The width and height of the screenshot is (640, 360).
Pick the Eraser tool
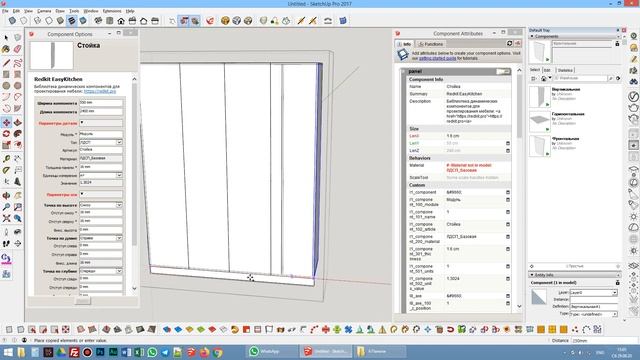coord(18,49)
